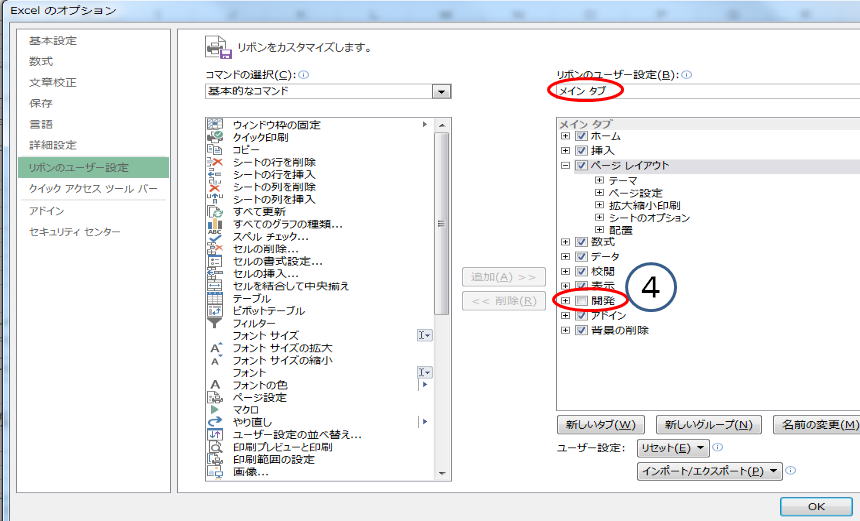Viewport: 860px width, 521px height.
Task: Select the スペル チェック ABC icon
Action: (x=214, y=236)
